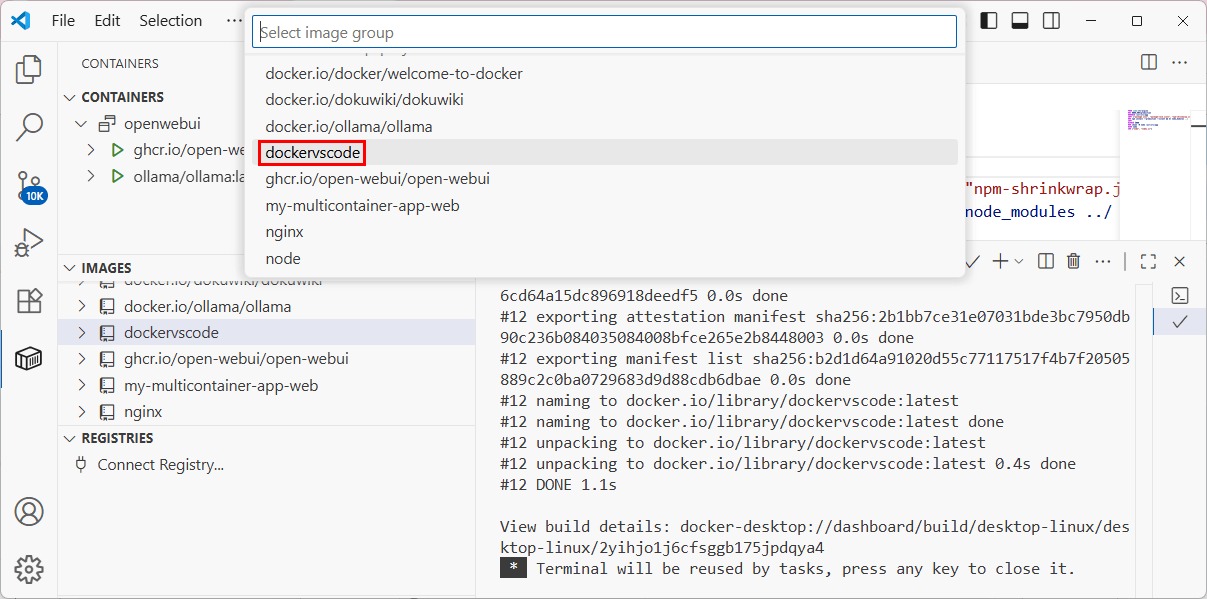This screenshot has width=1207, height=599.
Task: Open the Explorer view in activity bar
Action: (29, 69)
